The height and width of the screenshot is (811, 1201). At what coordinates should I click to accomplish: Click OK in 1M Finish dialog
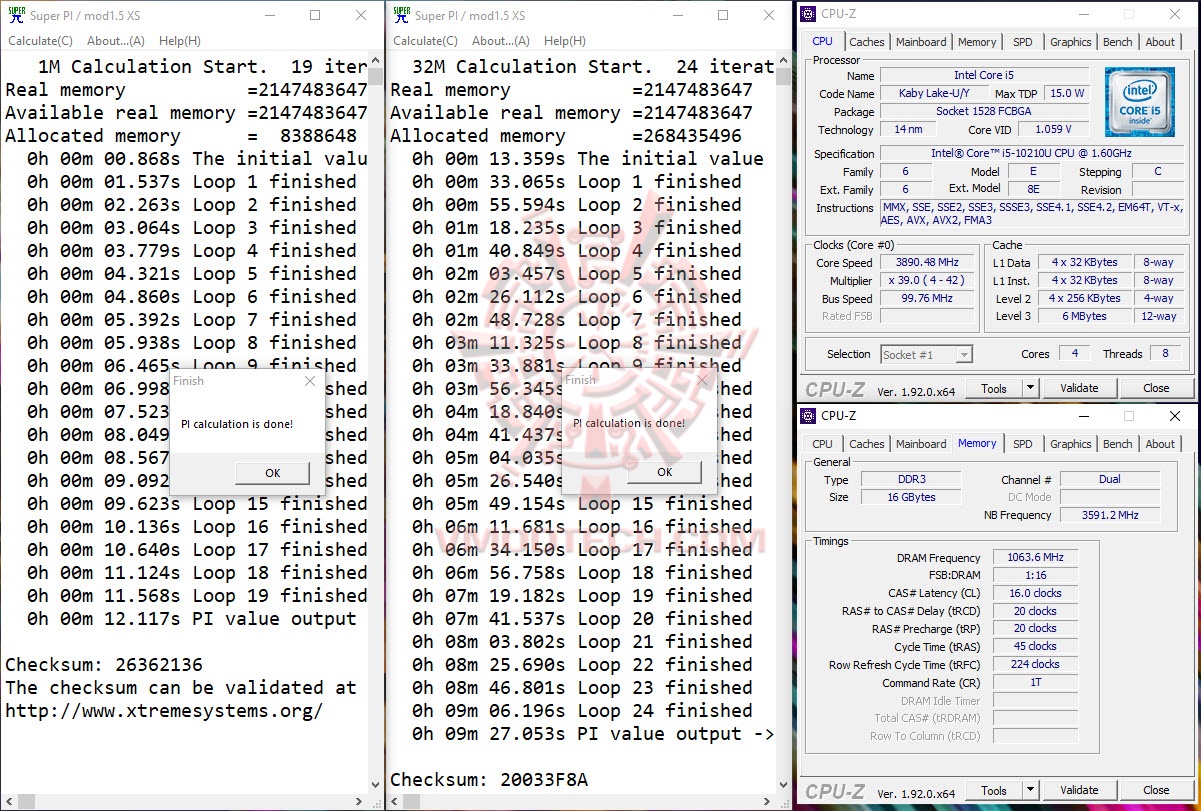[x=272, y=473]
